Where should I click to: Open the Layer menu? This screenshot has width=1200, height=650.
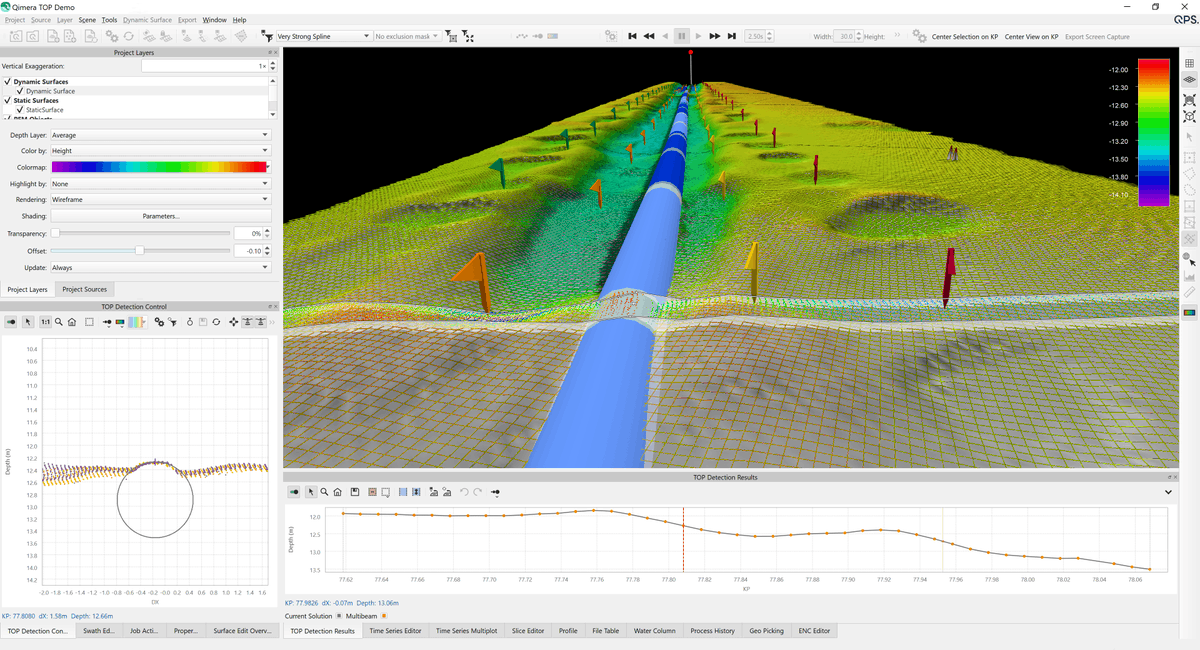(65, 20)
